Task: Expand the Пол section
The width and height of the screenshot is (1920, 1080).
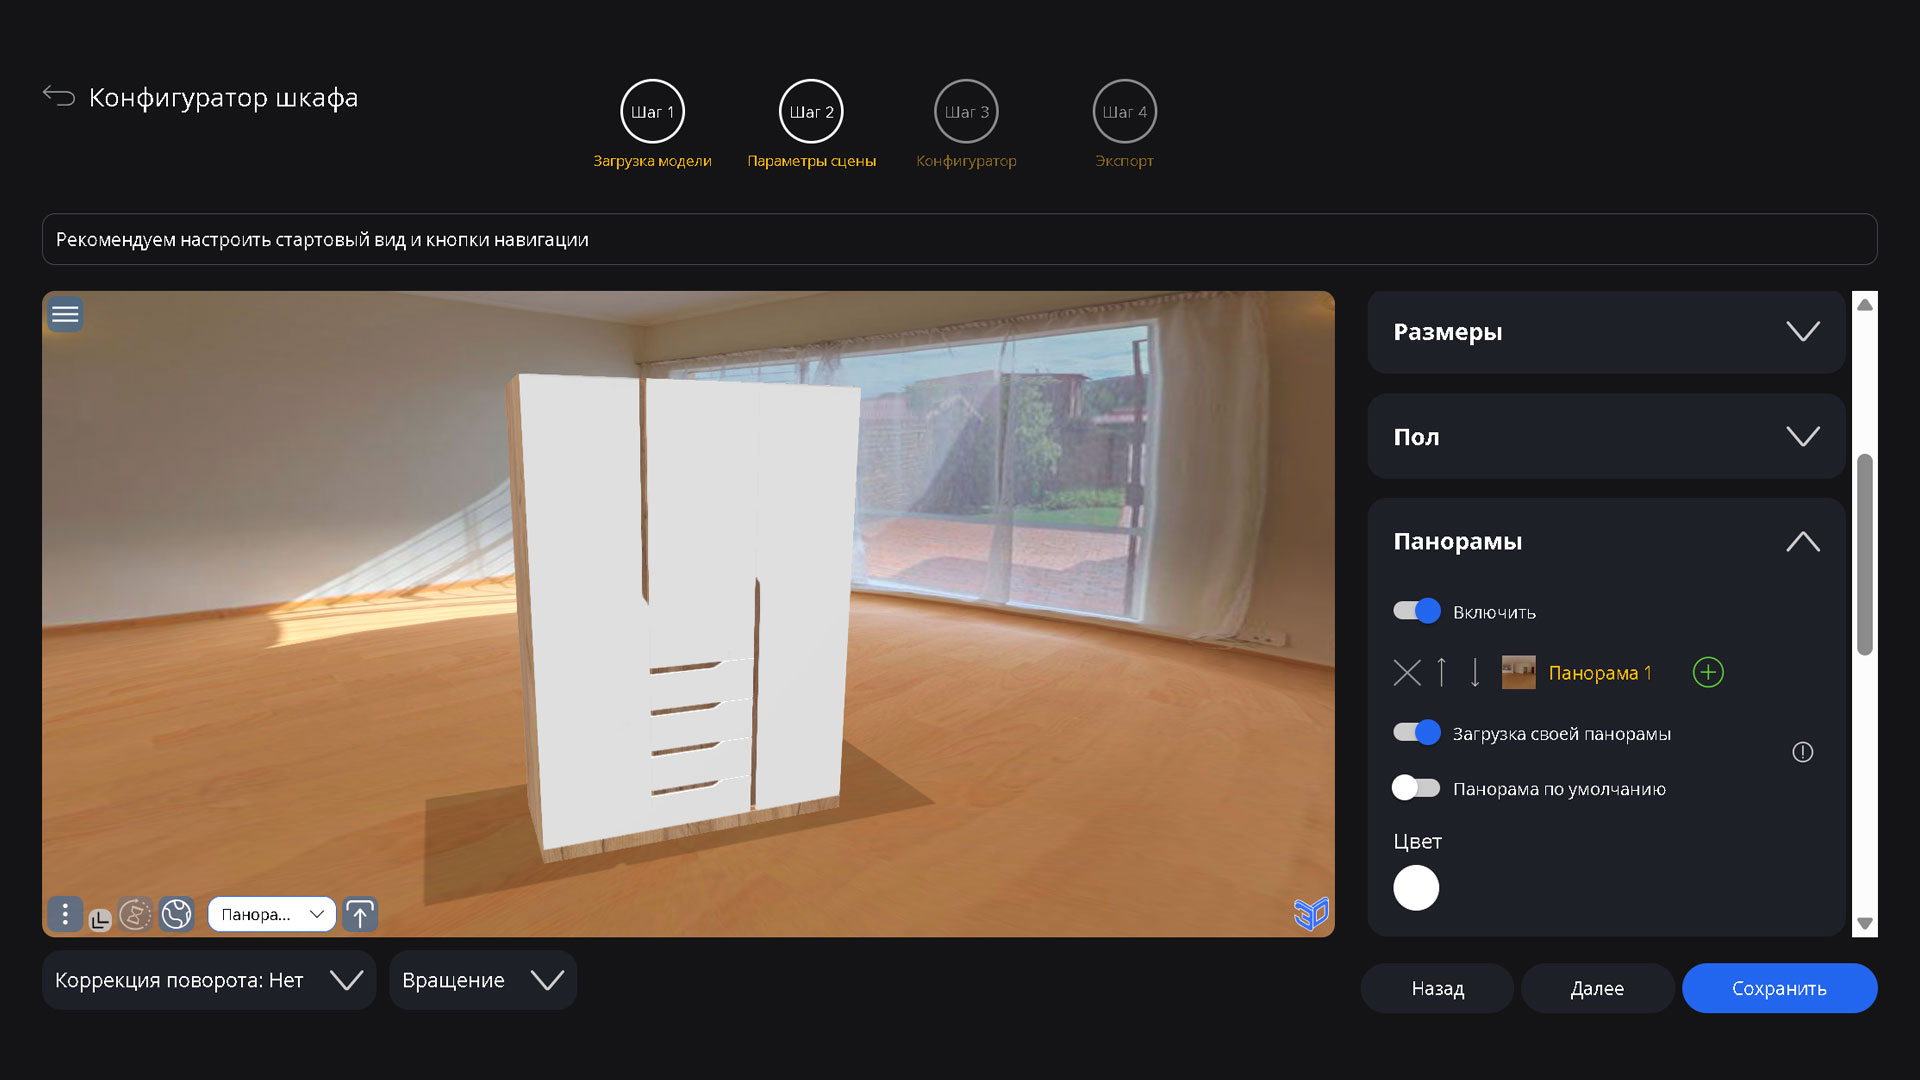Action: [x=1803, y=436]
